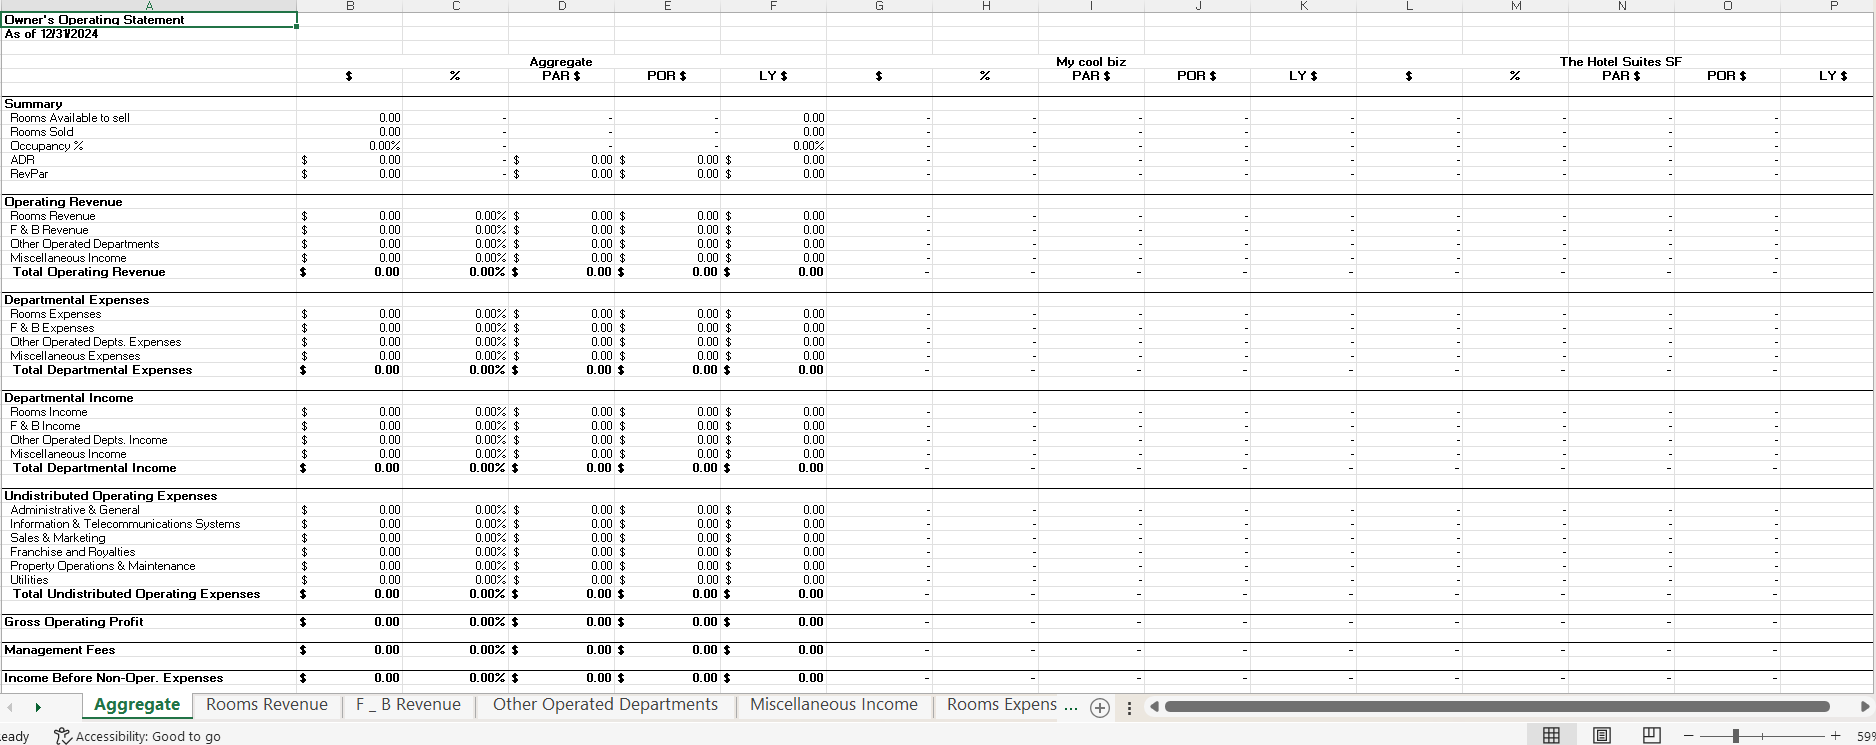Zoom out with the minus icon
The image size is (1876, 745).
[x=1689, y=736]
